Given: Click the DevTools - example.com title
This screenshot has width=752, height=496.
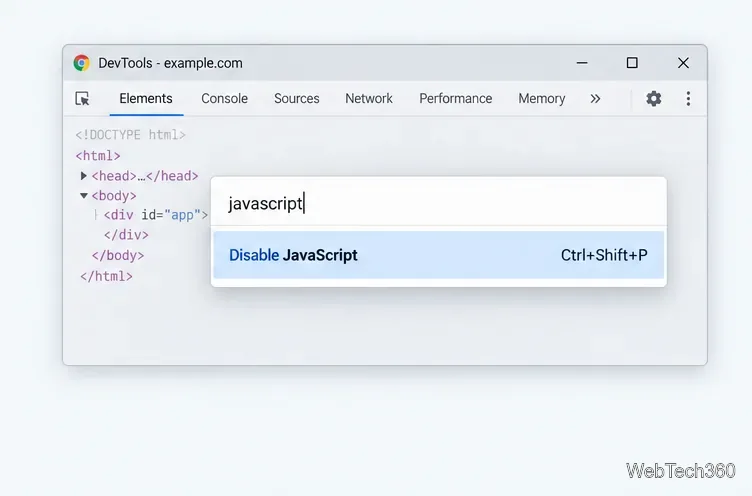Looking at the screenshot, I should pos(170,63).
